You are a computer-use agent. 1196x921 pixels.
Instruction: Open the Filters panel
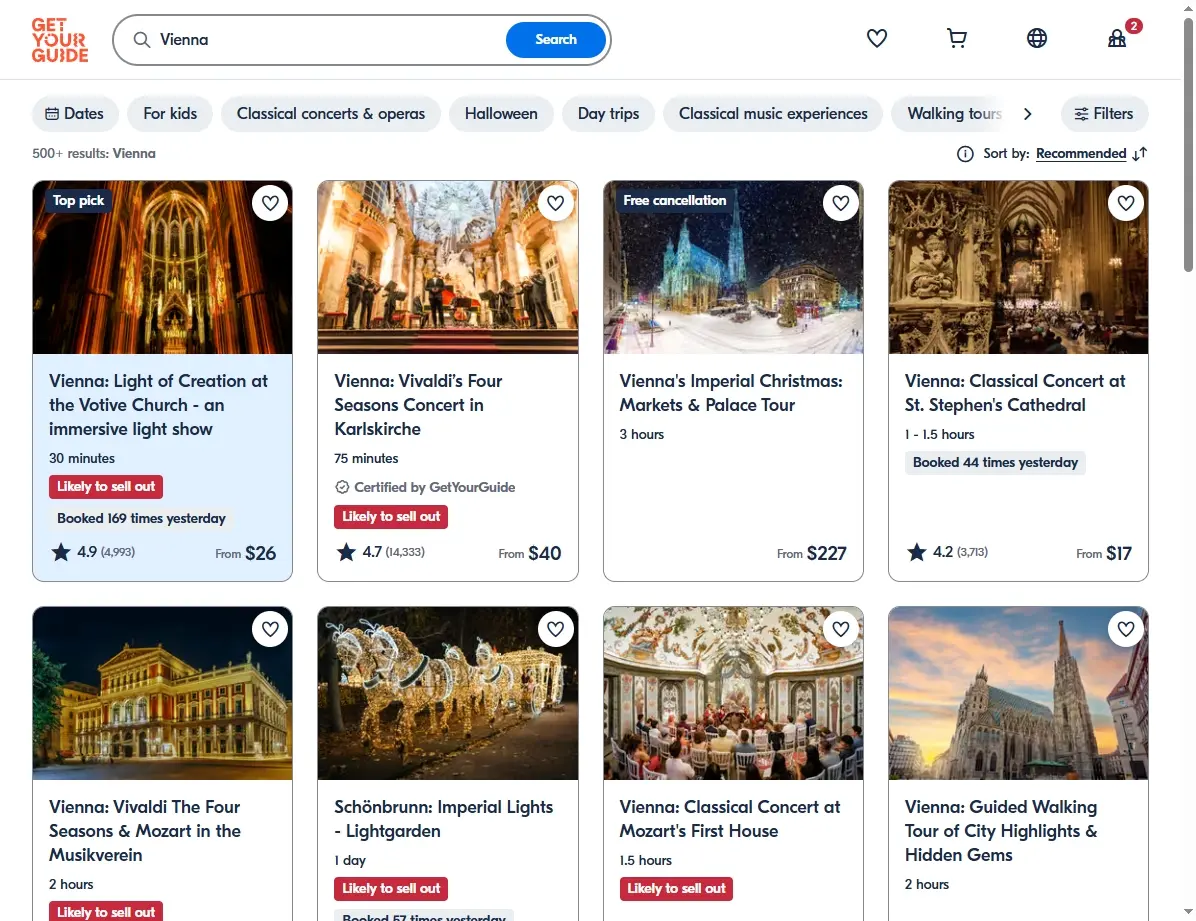(1104, 114)
